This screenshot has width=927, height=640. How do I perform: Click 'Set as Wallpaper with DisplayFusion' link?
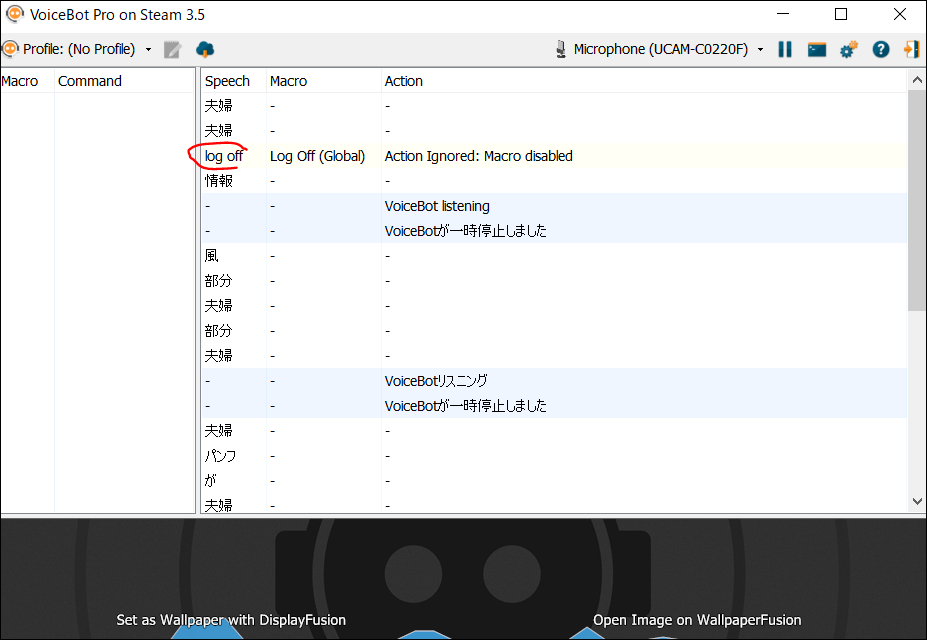click(x=231, y=620)
